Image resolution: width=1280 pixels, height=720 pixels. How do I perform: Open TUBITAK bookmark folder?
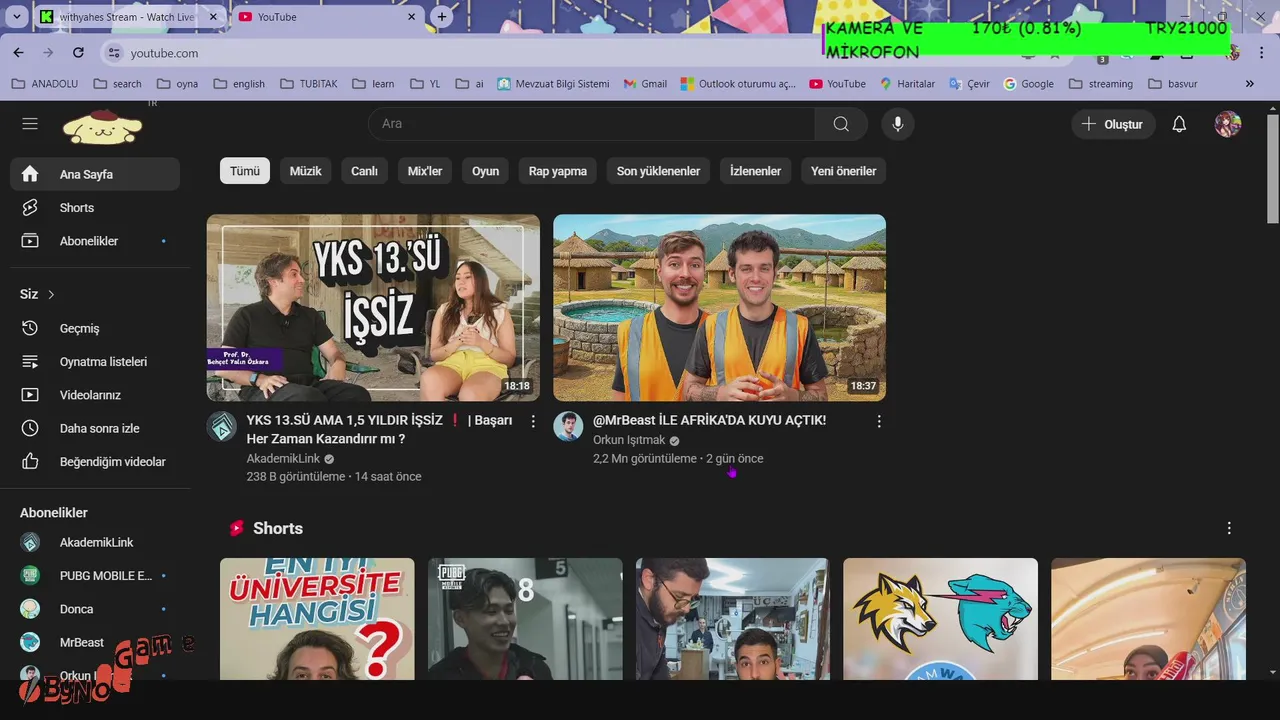[x=309, y=84]
